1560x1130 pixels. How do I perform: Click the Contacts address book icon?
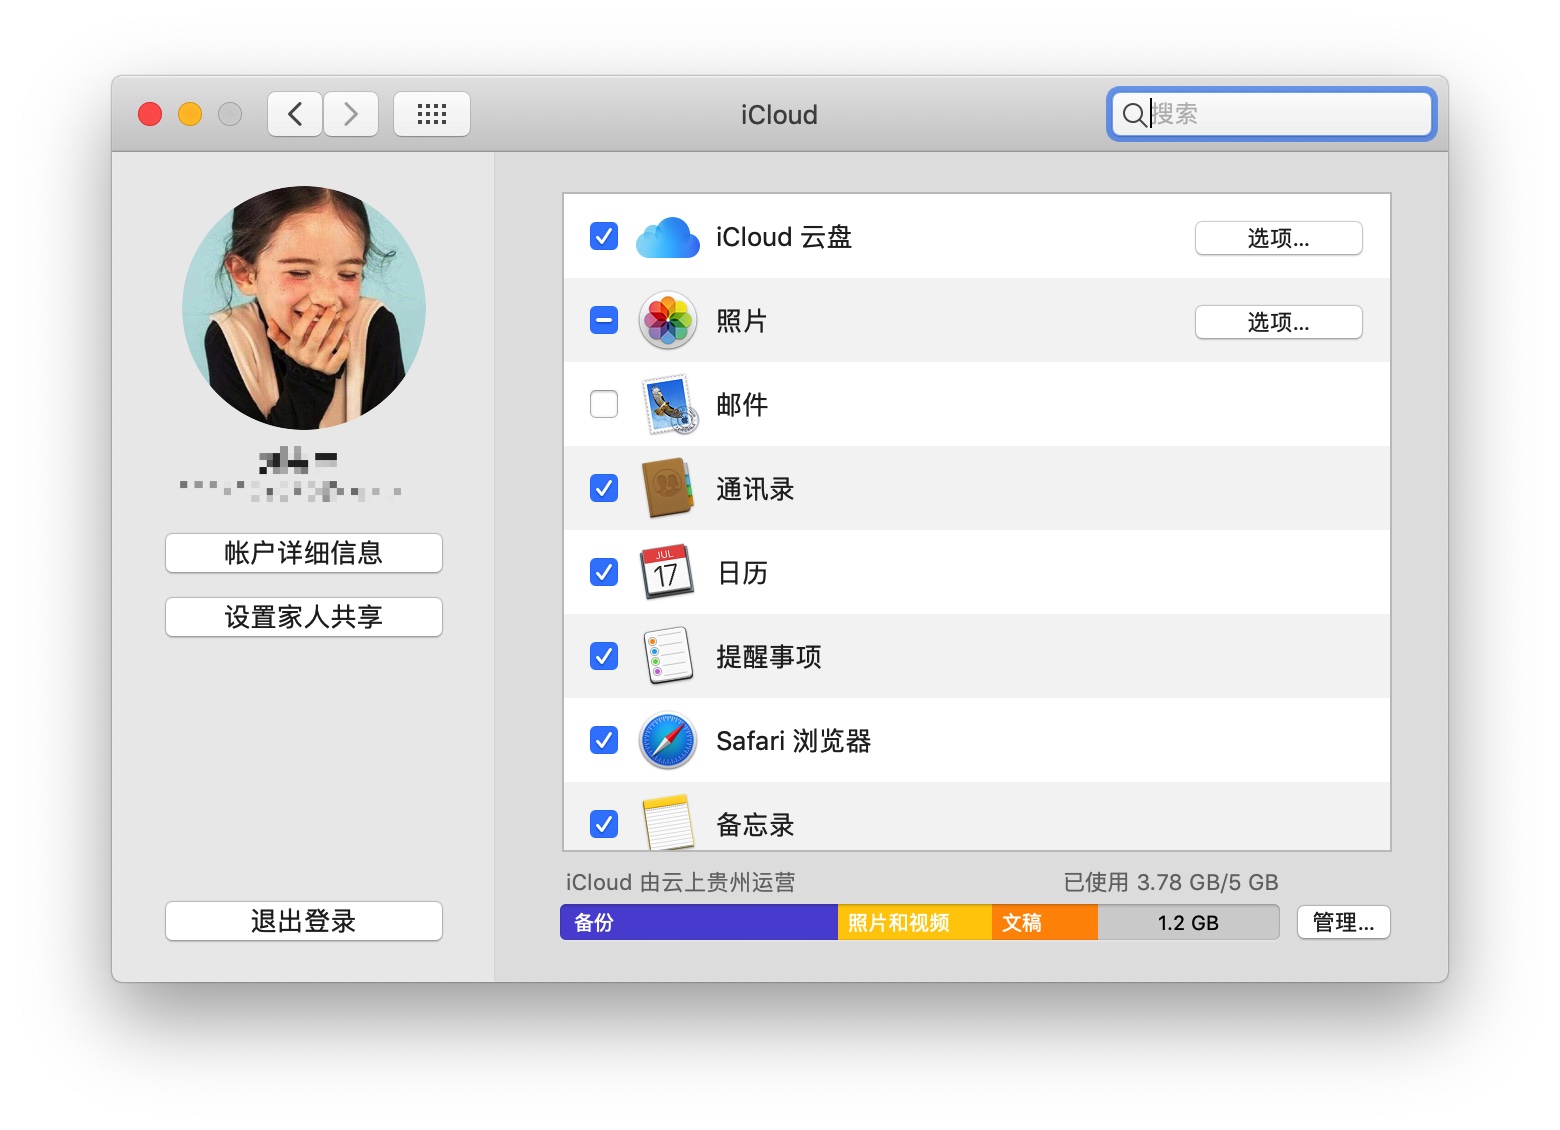pos(667,488)
